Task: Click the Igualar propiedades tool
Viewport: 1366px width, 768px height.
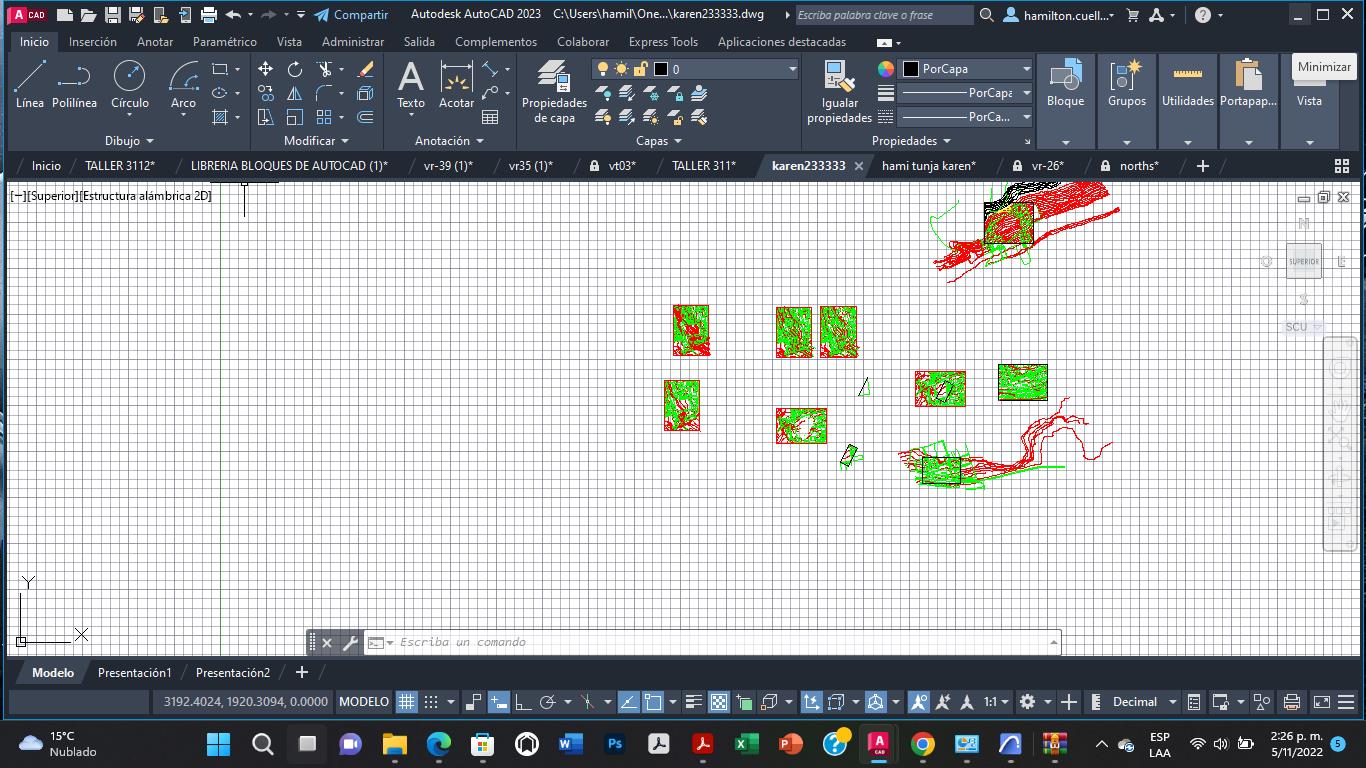Action: pyautogui.click(x=839, y=90)
